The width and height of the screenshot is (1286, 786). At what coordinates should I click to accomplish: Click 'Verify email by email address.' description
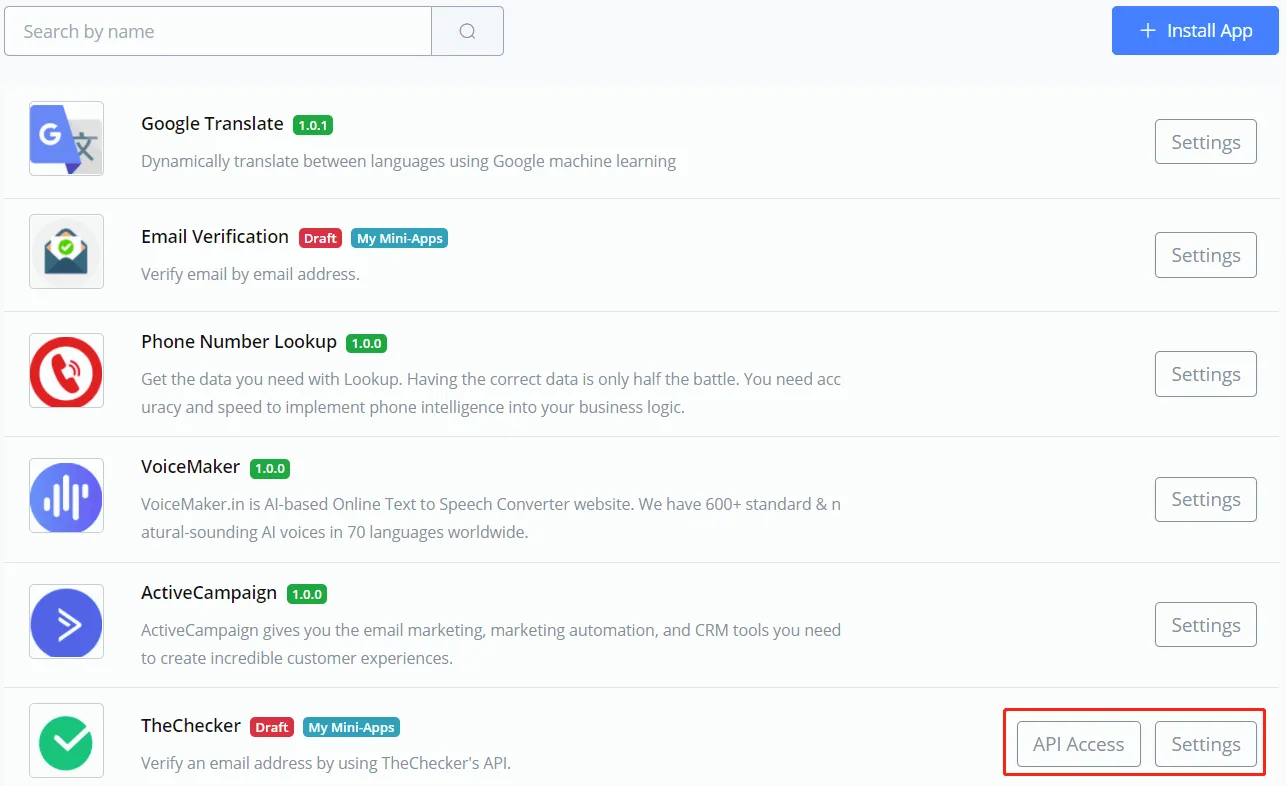(250, 274)
